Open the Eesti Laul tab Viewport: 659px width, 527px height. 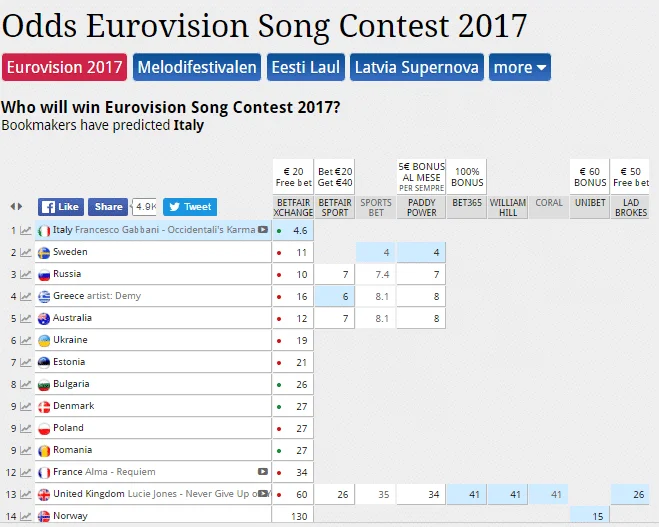[x=306, y=67]
